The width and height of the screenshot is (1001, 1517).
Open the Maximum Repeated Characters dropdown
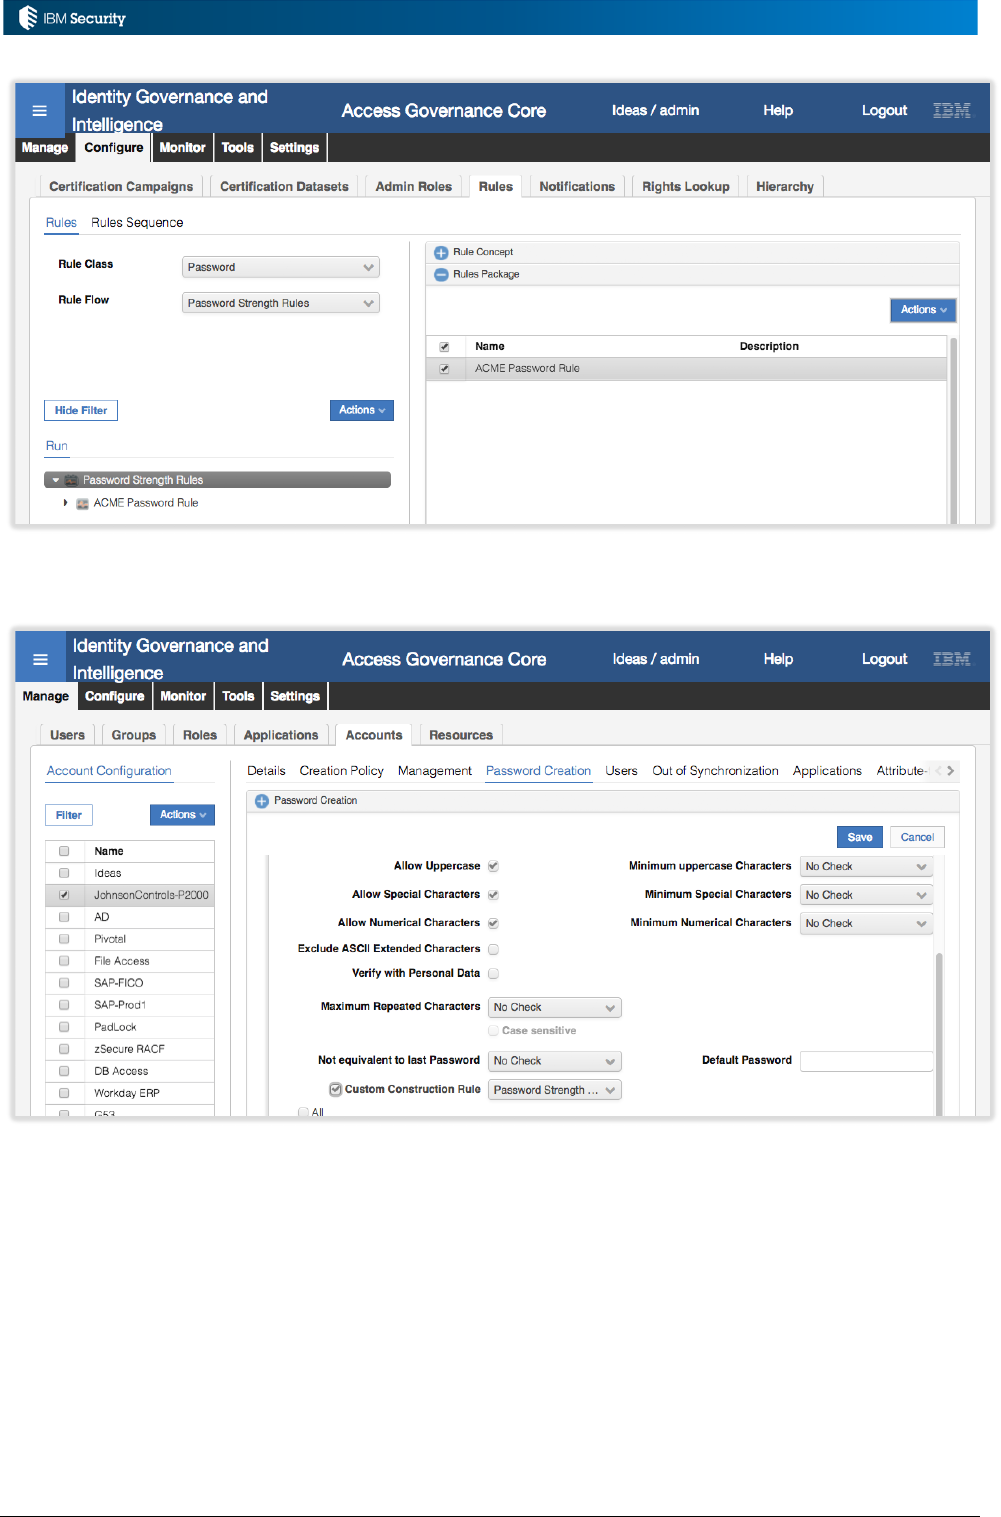point(555,1008)
